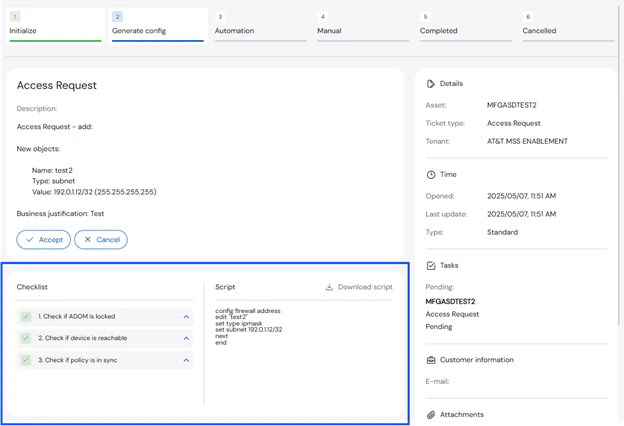Image resolution: width=624 pixels, height=426 pixels.
Task: Click the Attachments paperclip icon
Action: coord(431,415)
